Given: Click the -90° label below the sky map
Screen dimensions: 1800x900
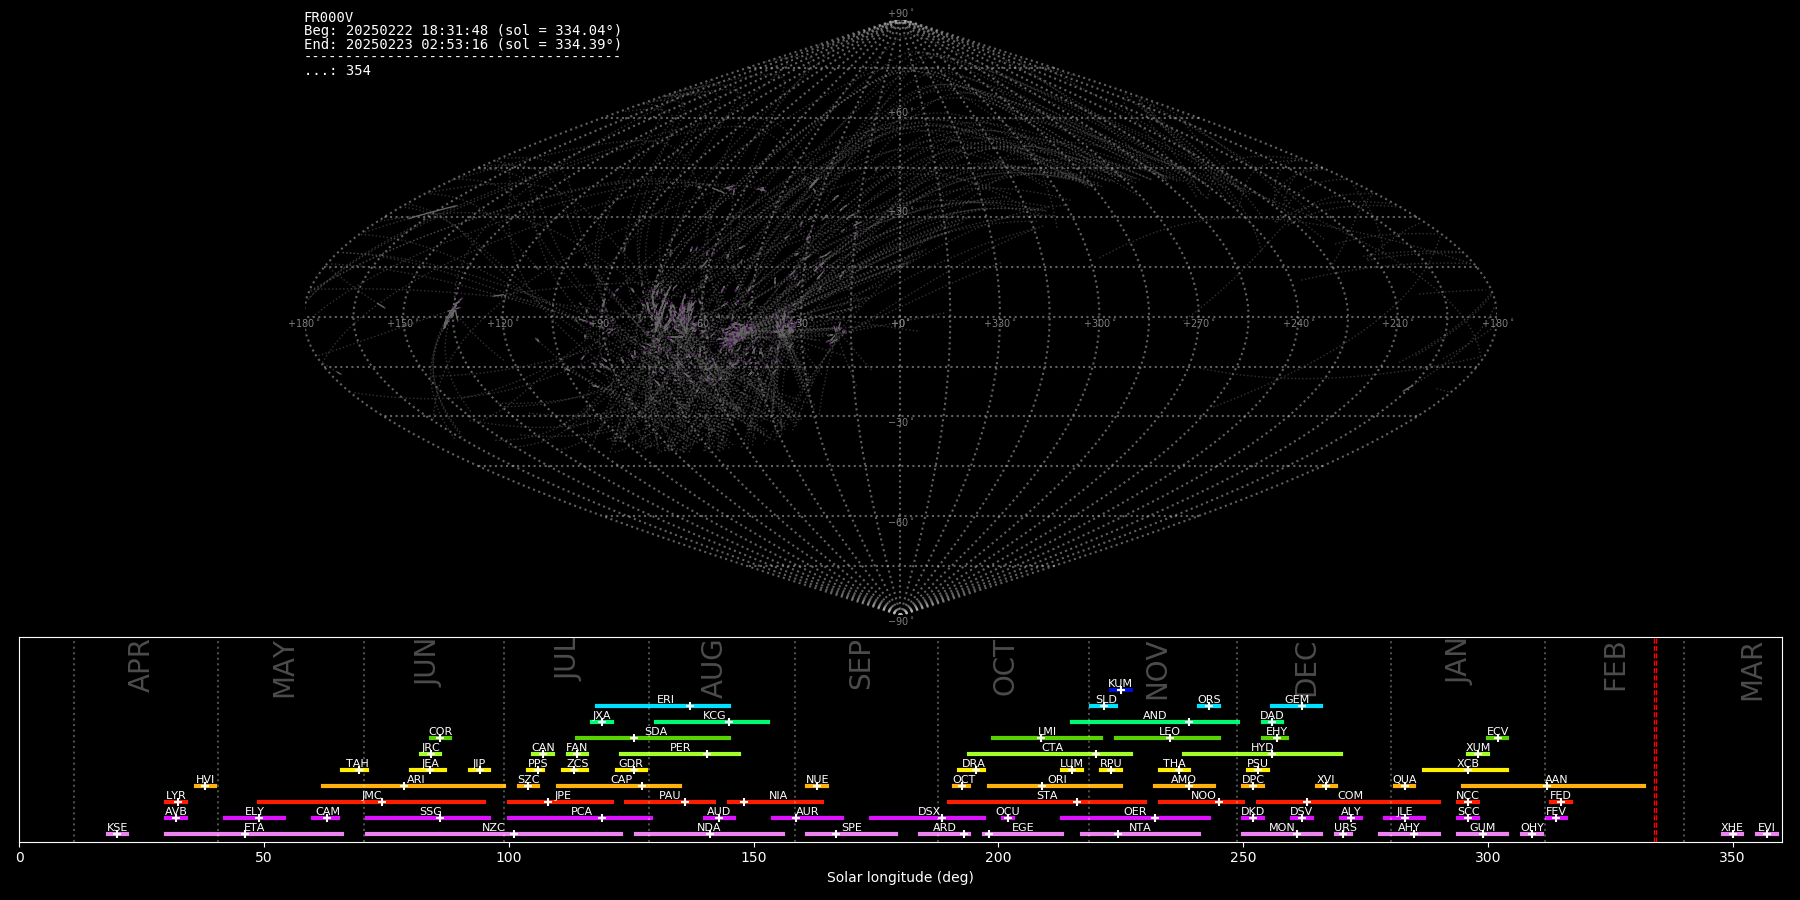Looking at the screenshot, I should tap(901, 621).
